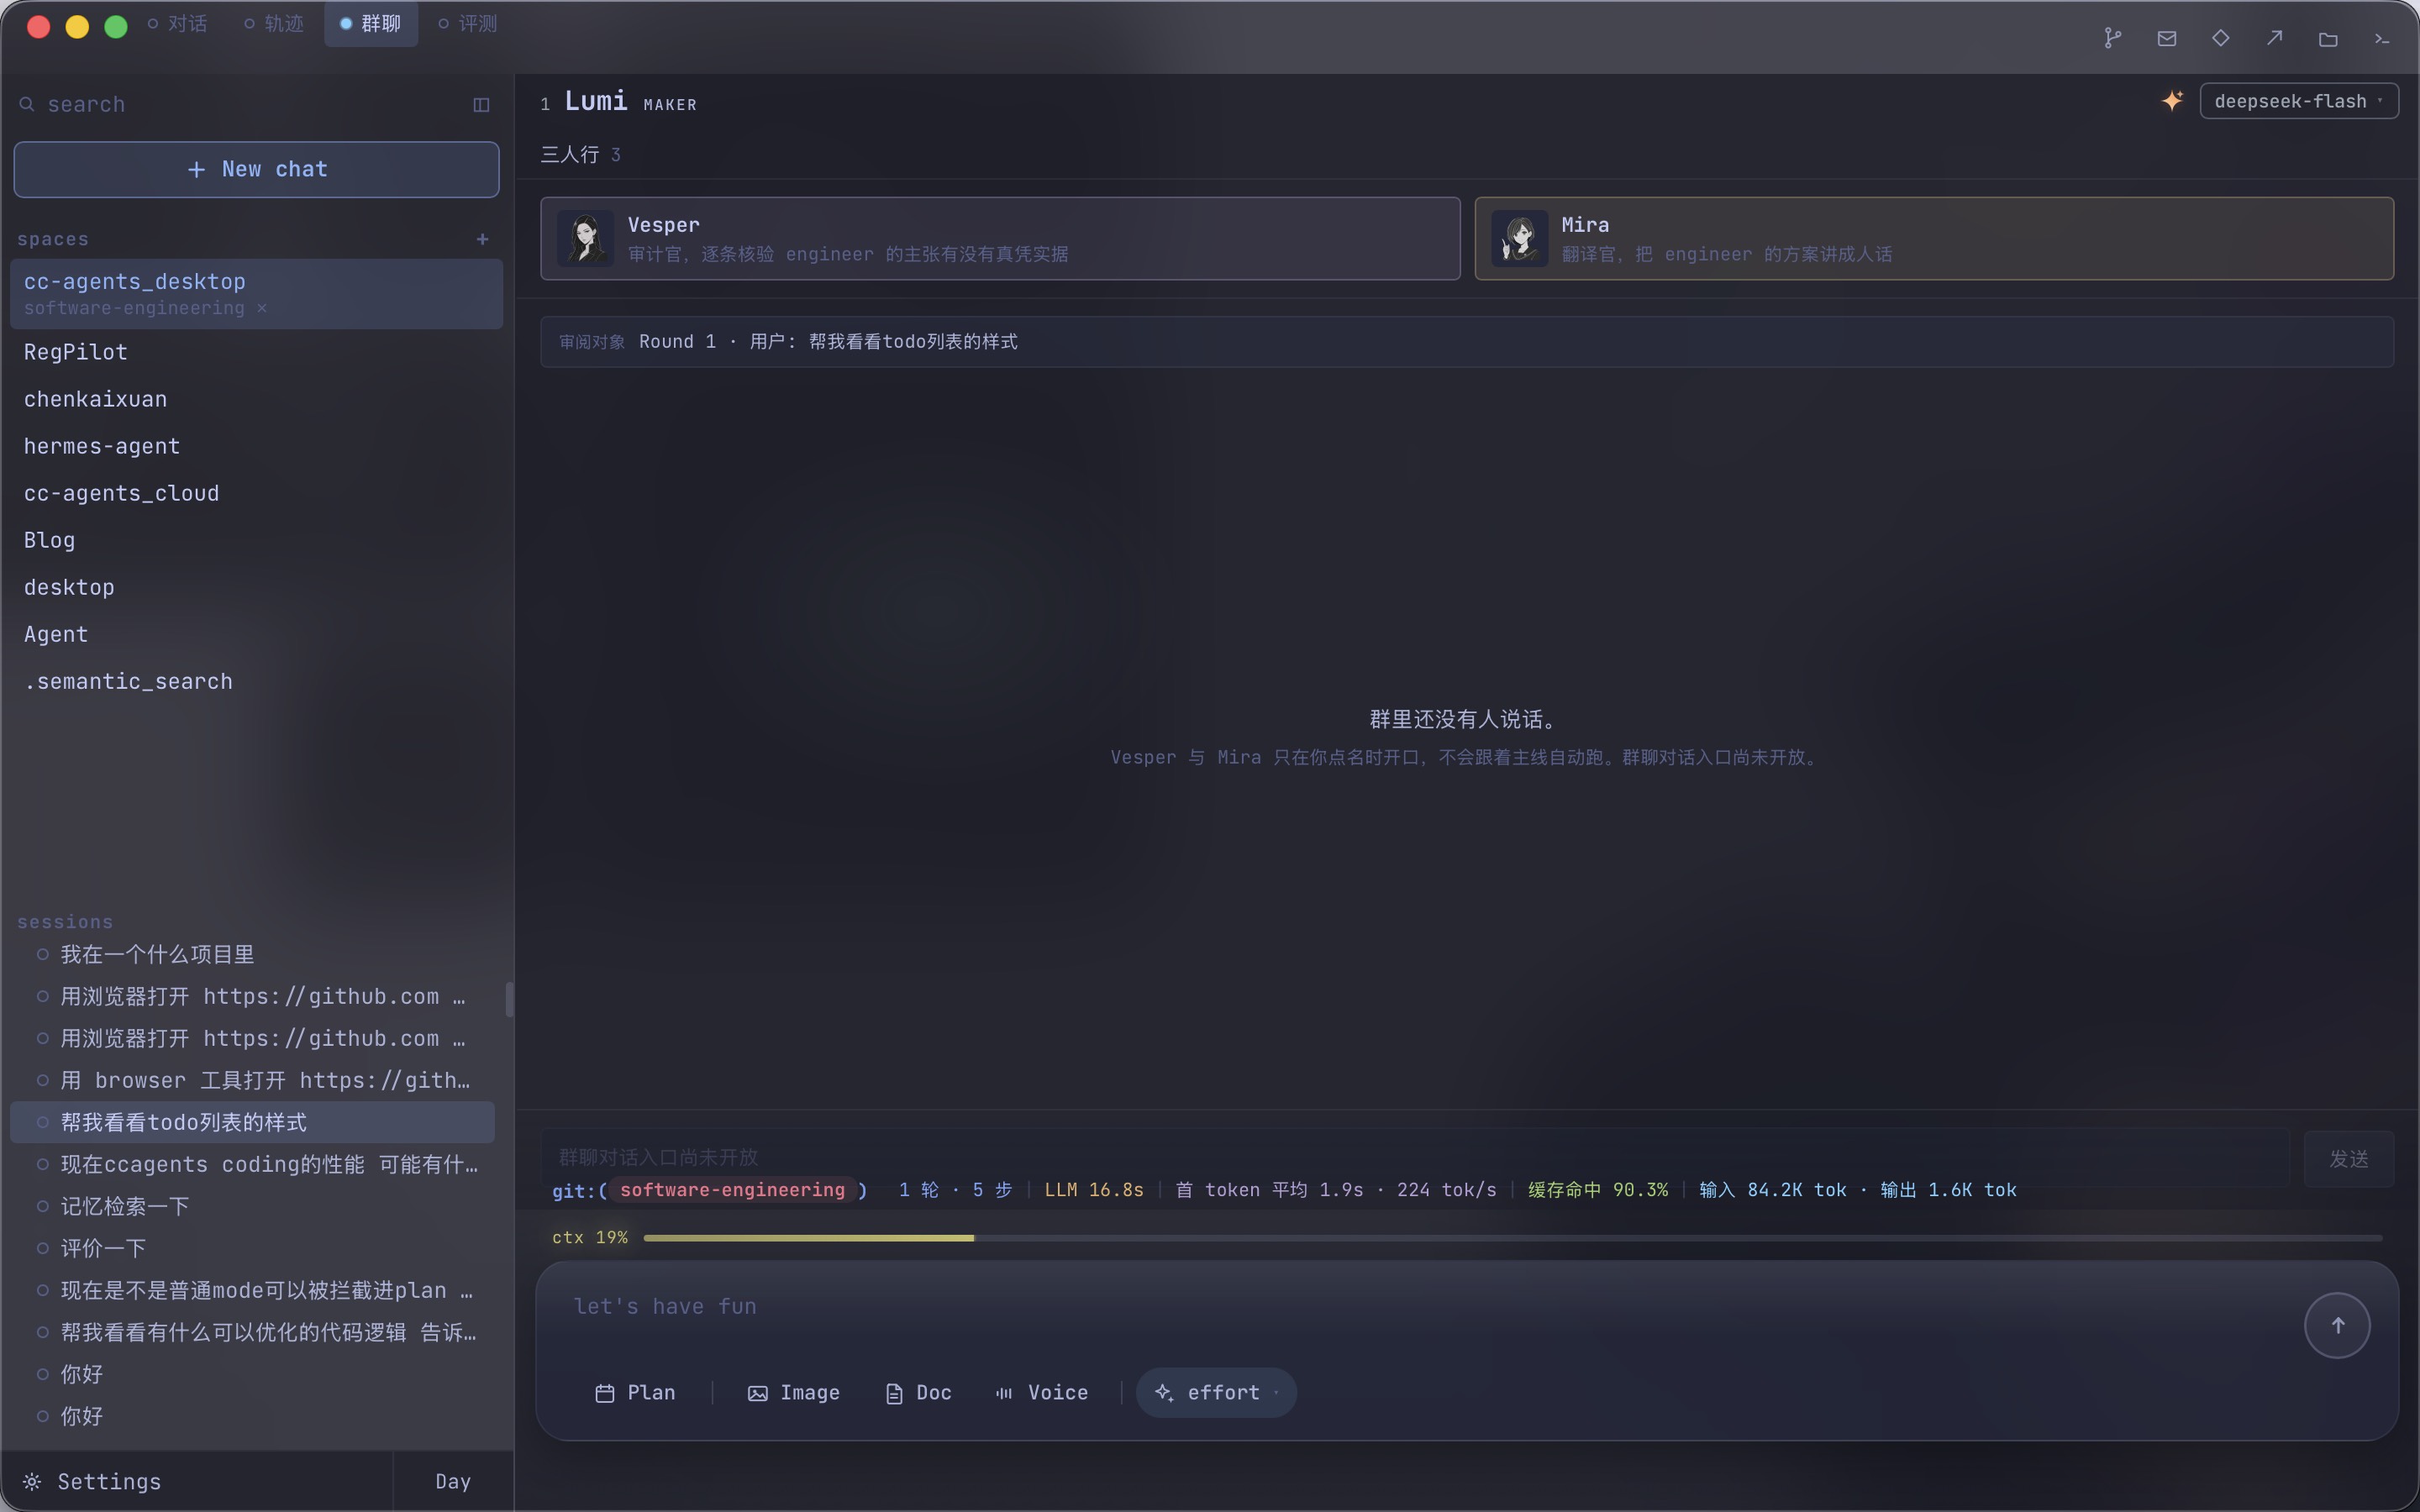
Task: Open the deepseek-flash model dropdown
Action: coord(2298,101)
